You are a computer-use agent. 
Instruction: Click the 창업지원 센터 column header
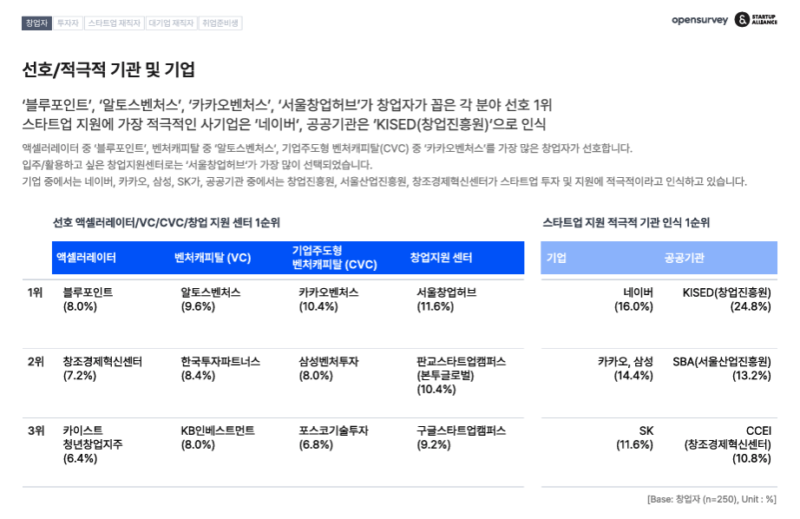coord(441,257)
